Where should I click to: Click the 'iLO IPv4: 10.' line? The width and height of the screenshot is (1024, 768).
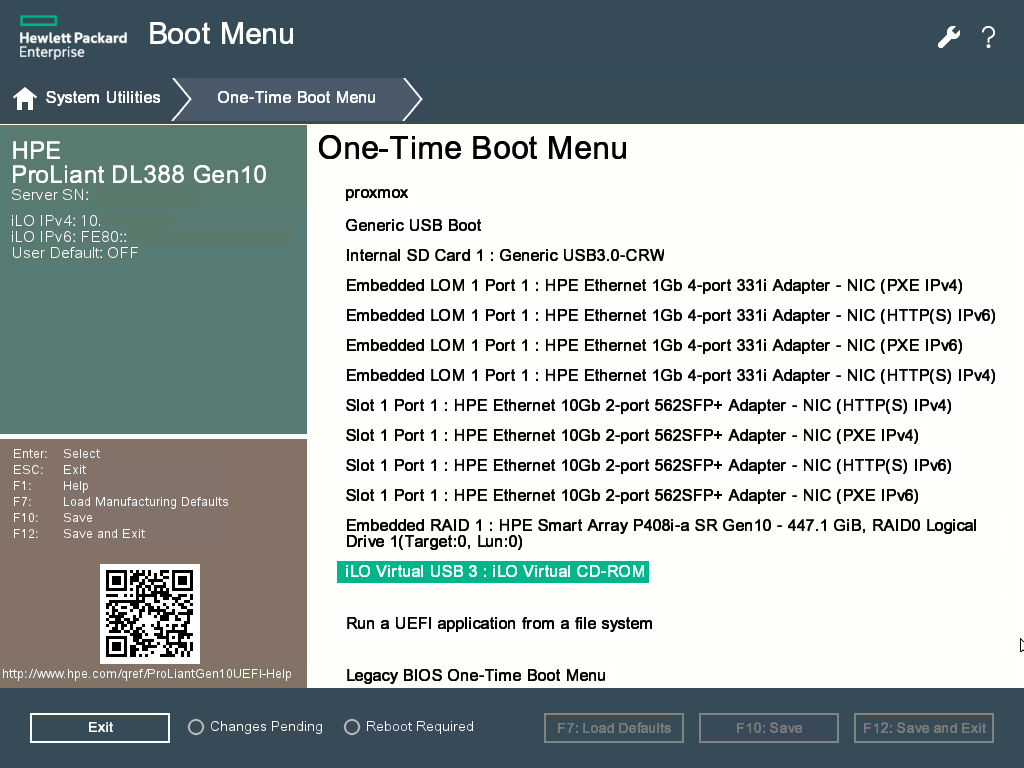(56, 221)
